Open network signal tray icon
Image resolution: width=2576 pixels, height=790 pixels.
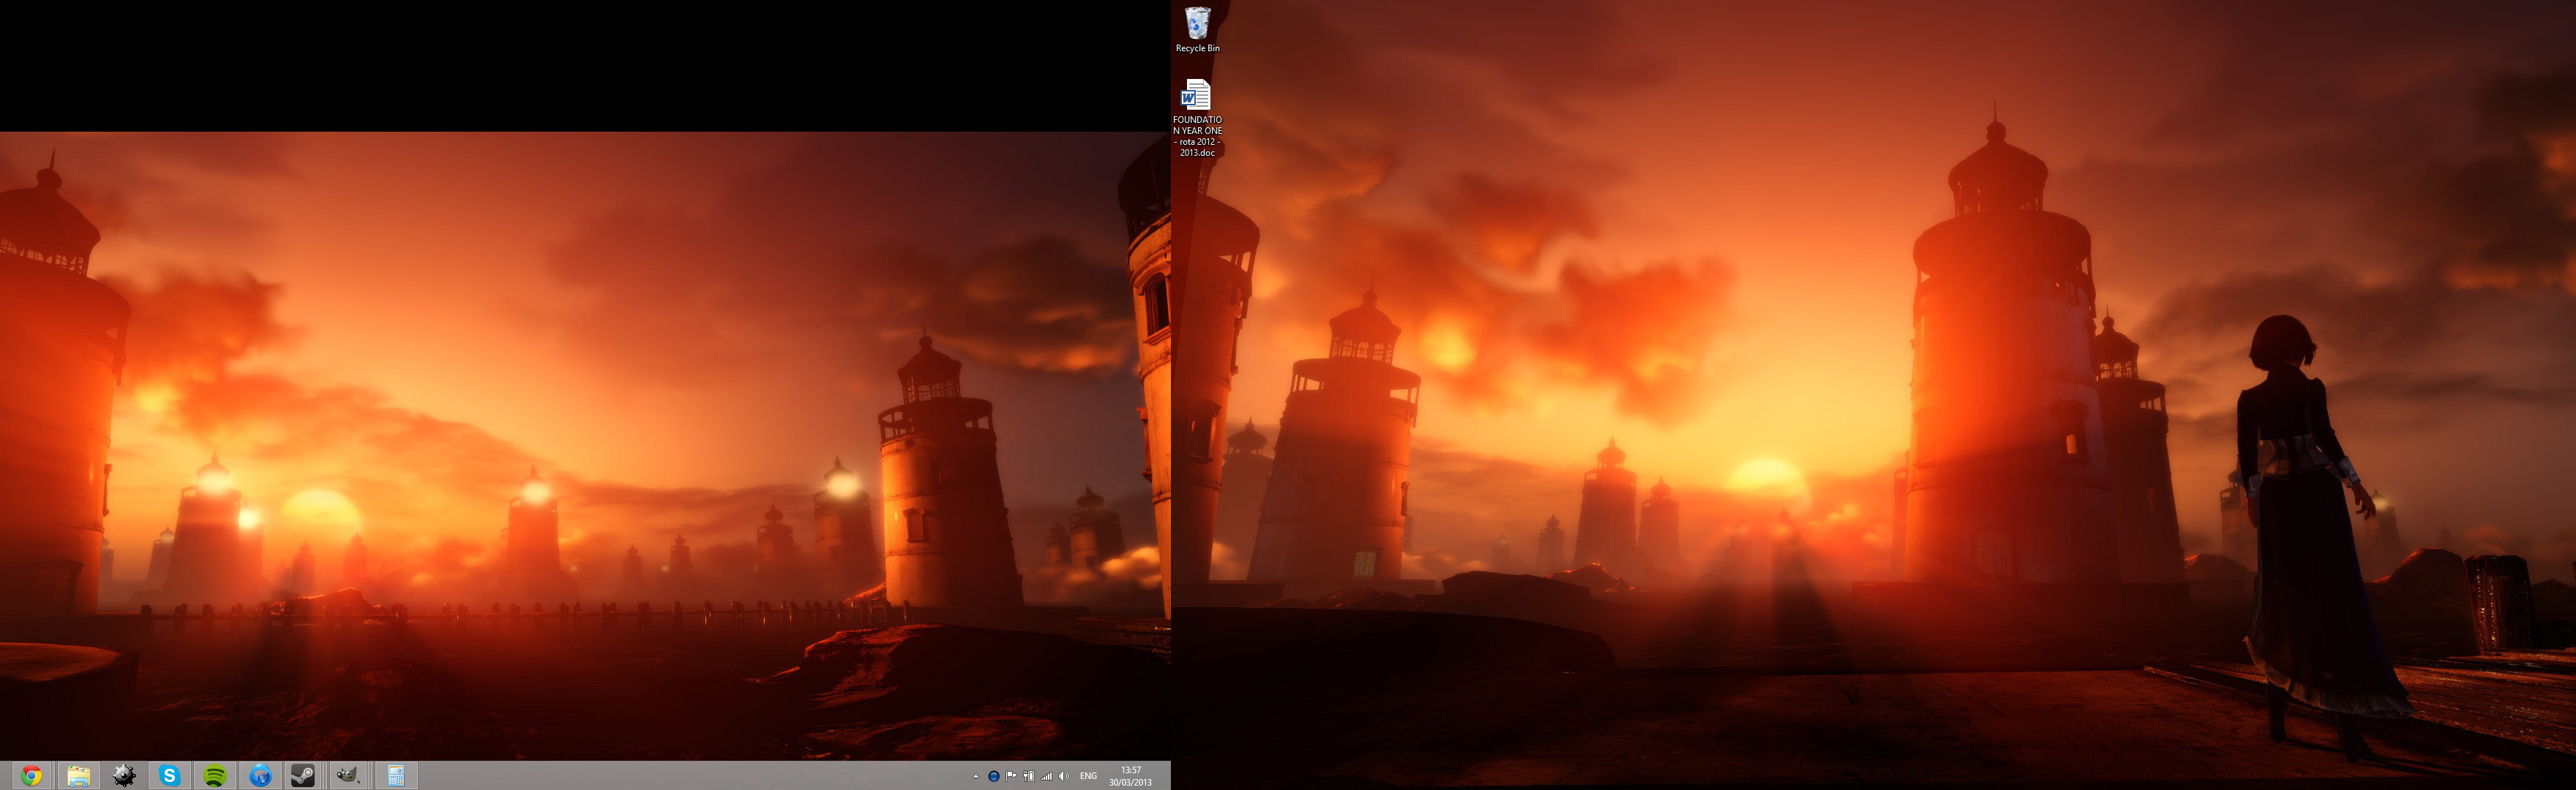pyautogui.click(x=1047, y=776)
